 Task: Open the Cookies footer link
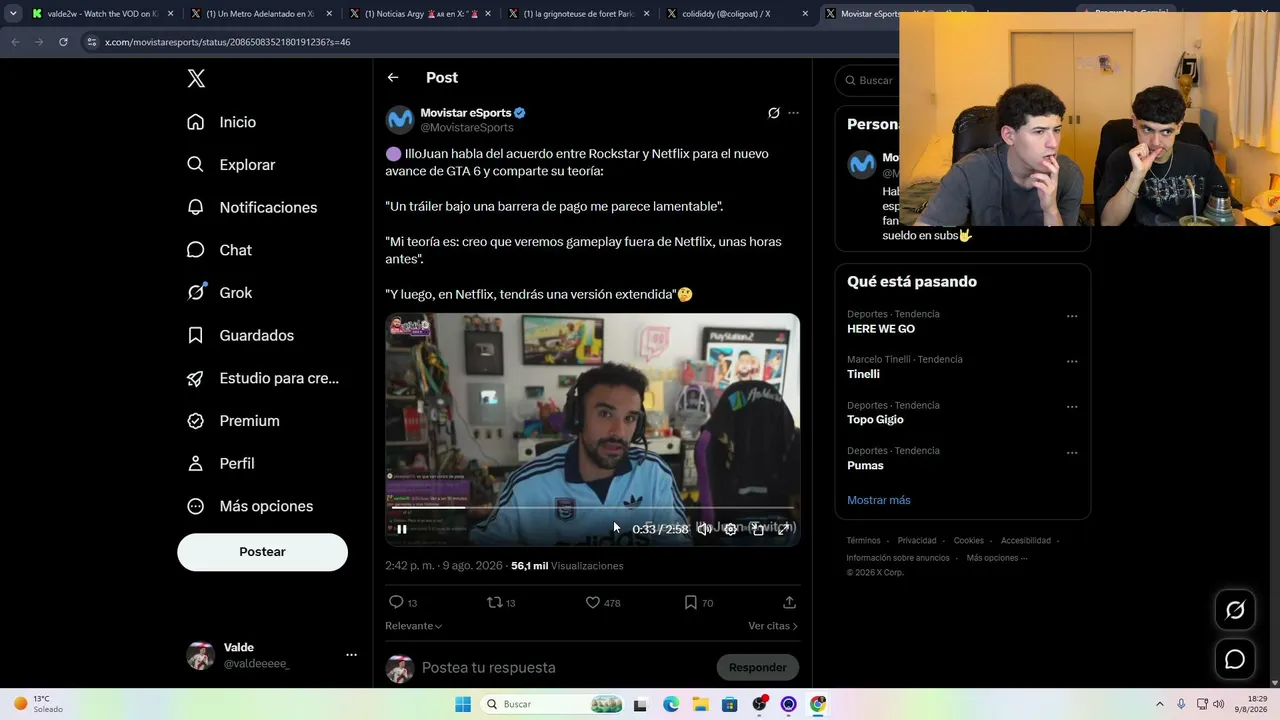(968, 541)
